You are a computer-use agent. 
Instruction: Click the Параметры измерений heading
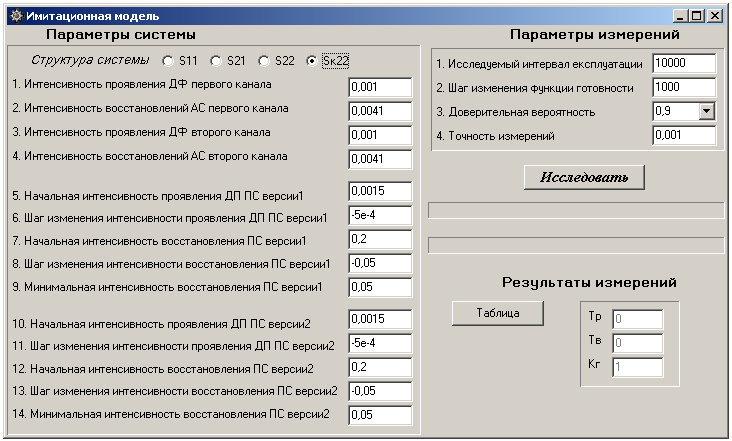coord(595,35)
